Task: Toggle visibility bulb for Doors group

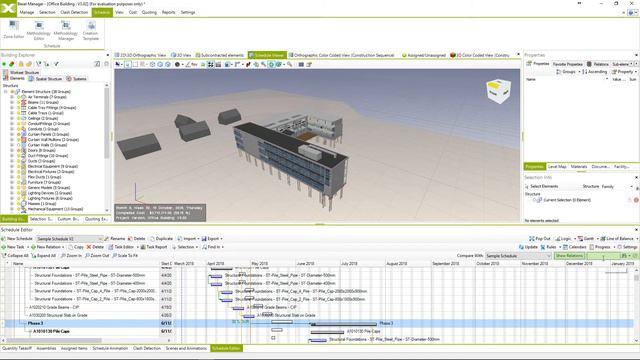Action: coord(18,150)
